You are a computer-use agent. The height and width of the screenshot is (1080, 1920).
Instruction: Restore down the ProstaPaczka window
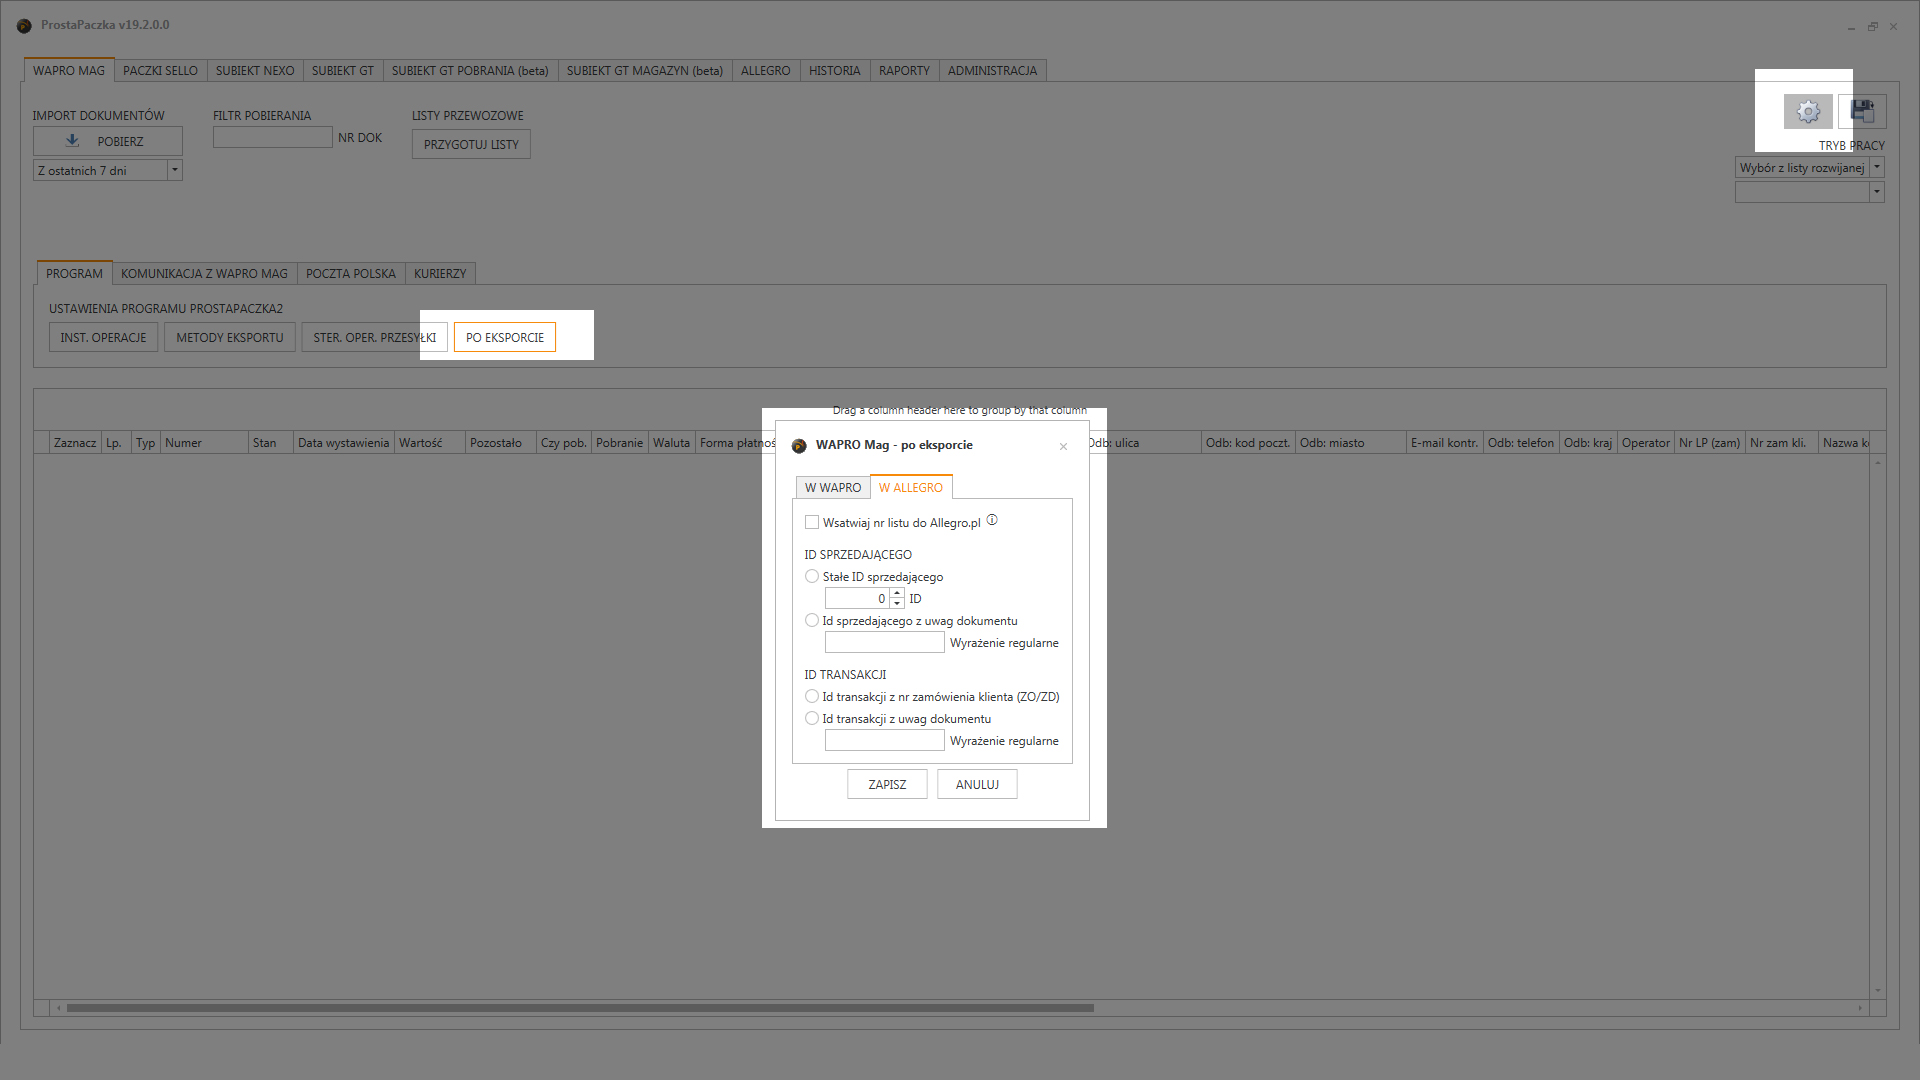[1872, 27]
